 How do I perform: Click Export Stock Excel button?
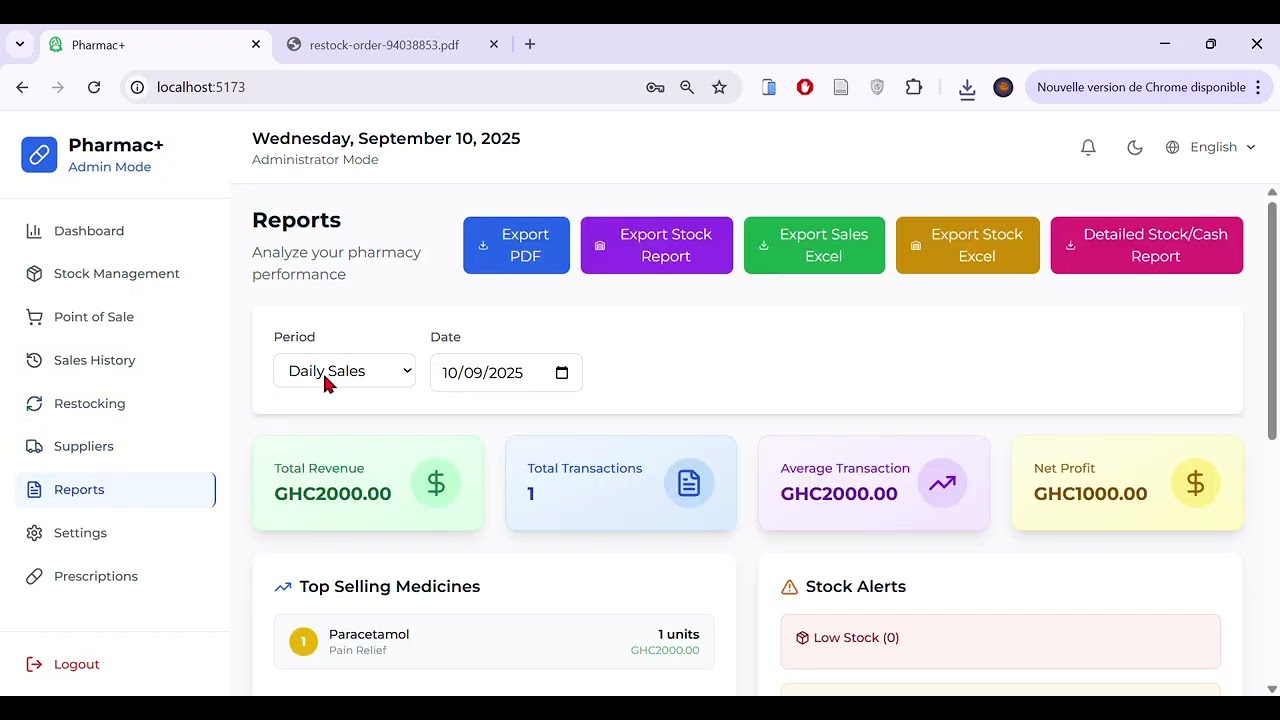[967, 245]
